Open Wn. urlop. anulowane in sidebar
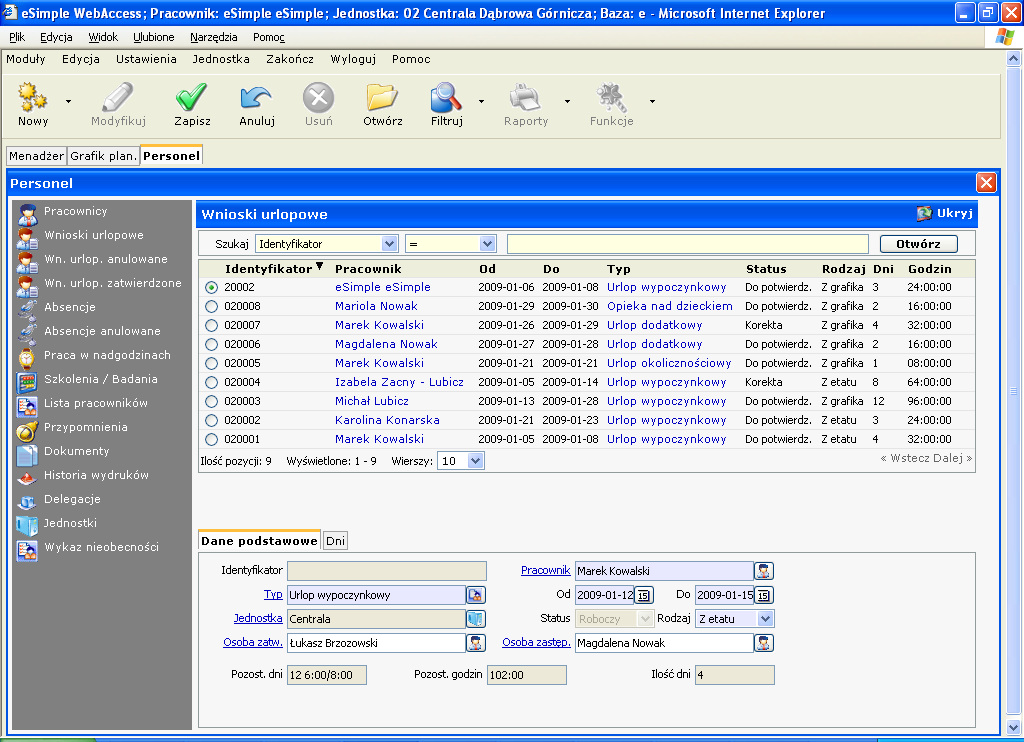Image resolution: width=1024 pixels, height=742 pixels. (x=106, y=259)
